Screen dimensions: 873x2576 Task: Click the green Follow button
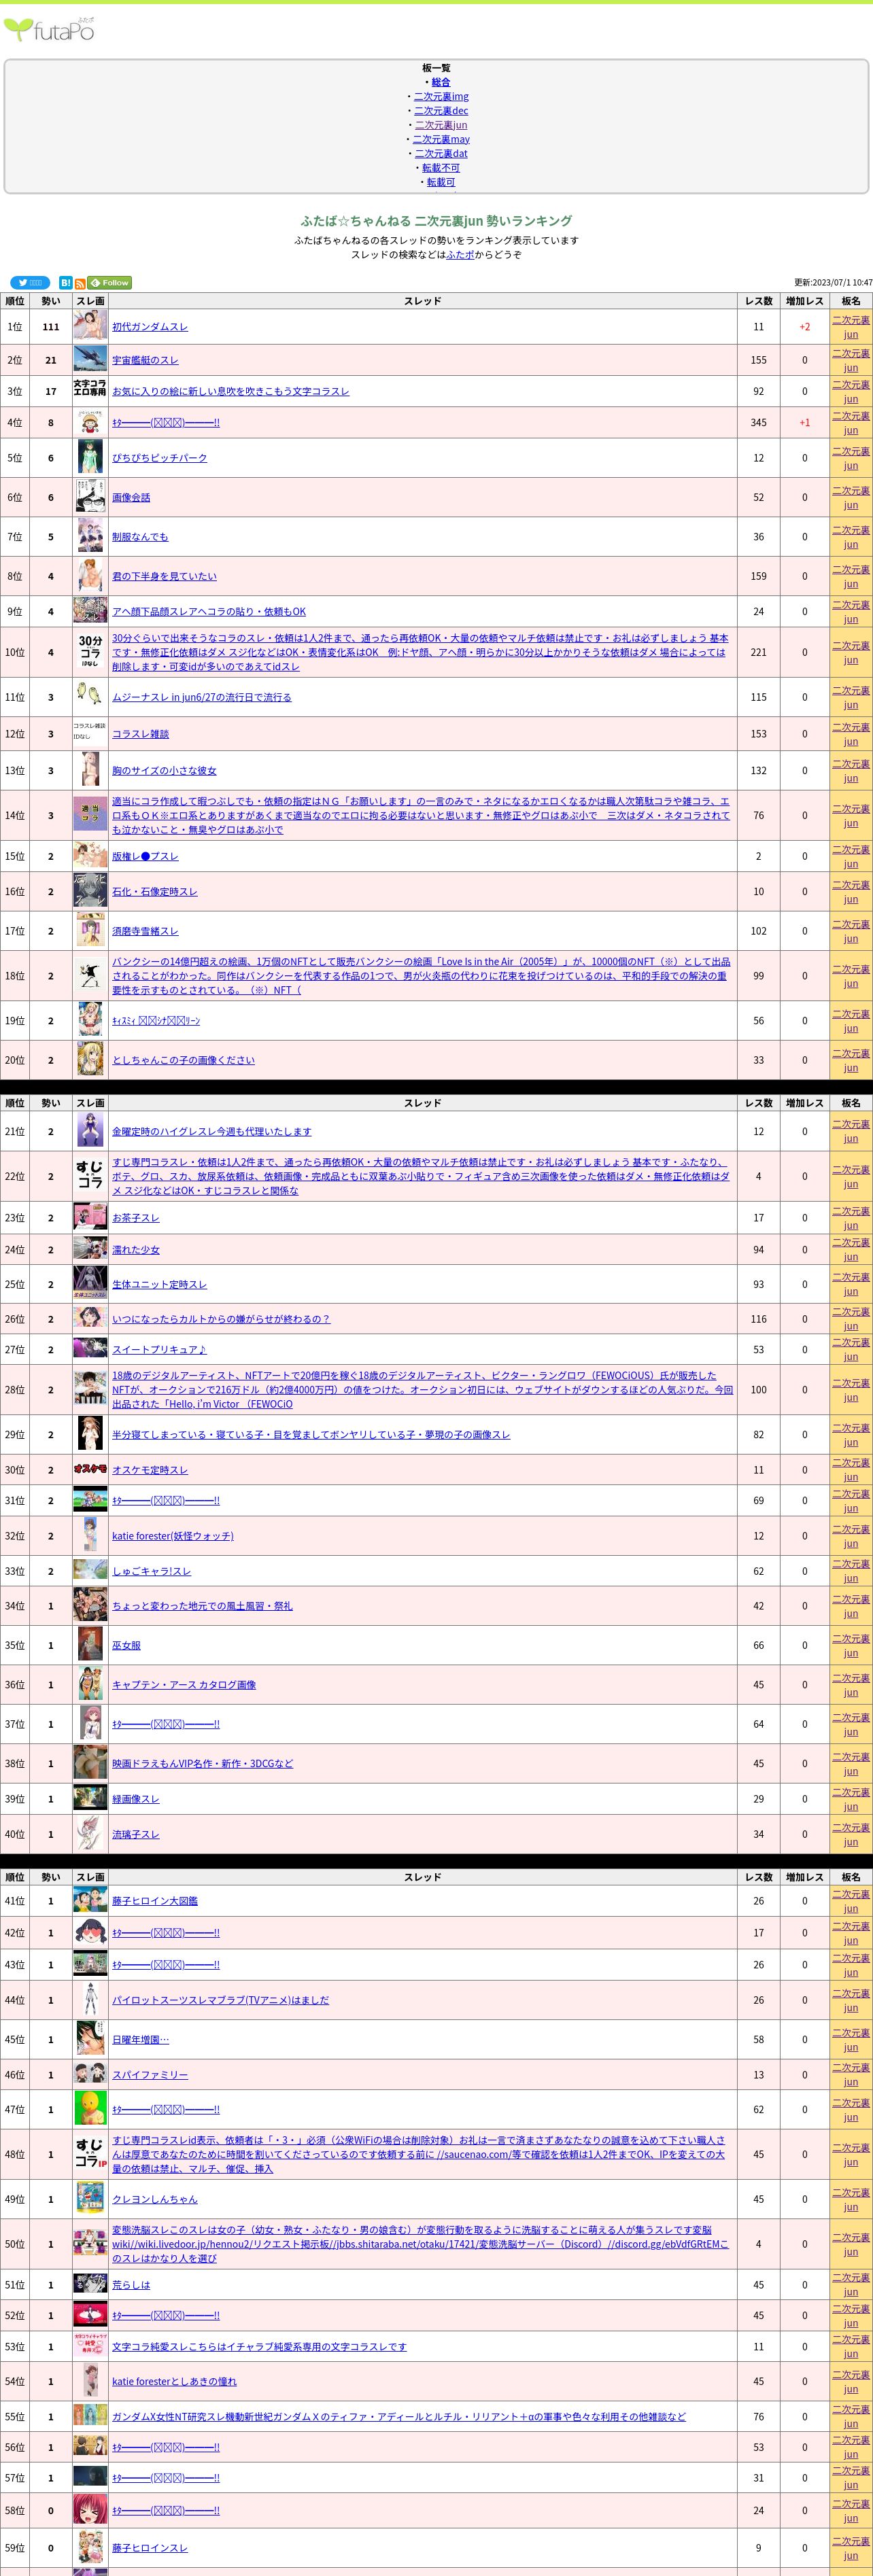[x=110, y=283]
